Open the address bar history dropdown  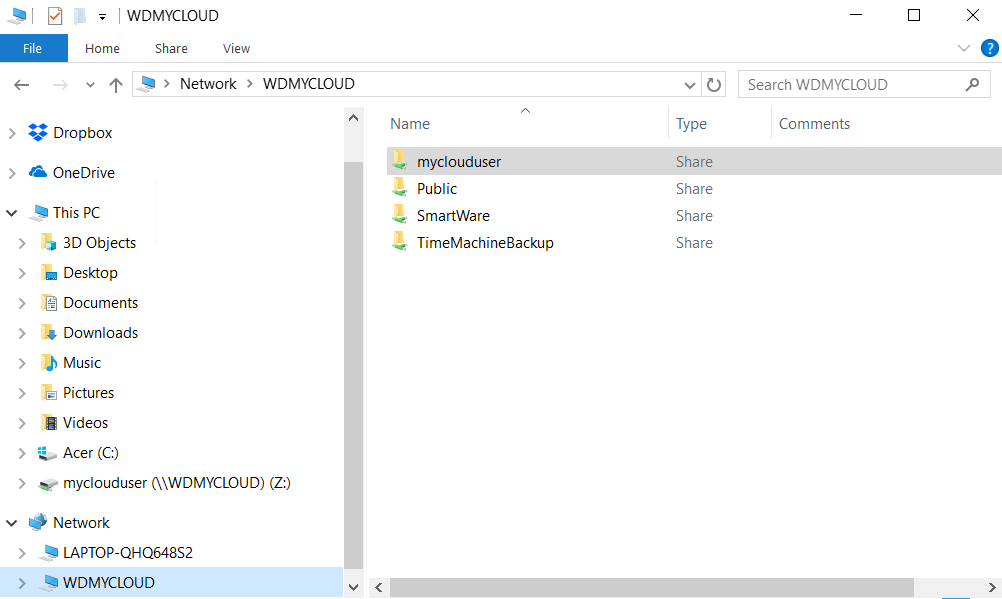click(x=690, y=84)
